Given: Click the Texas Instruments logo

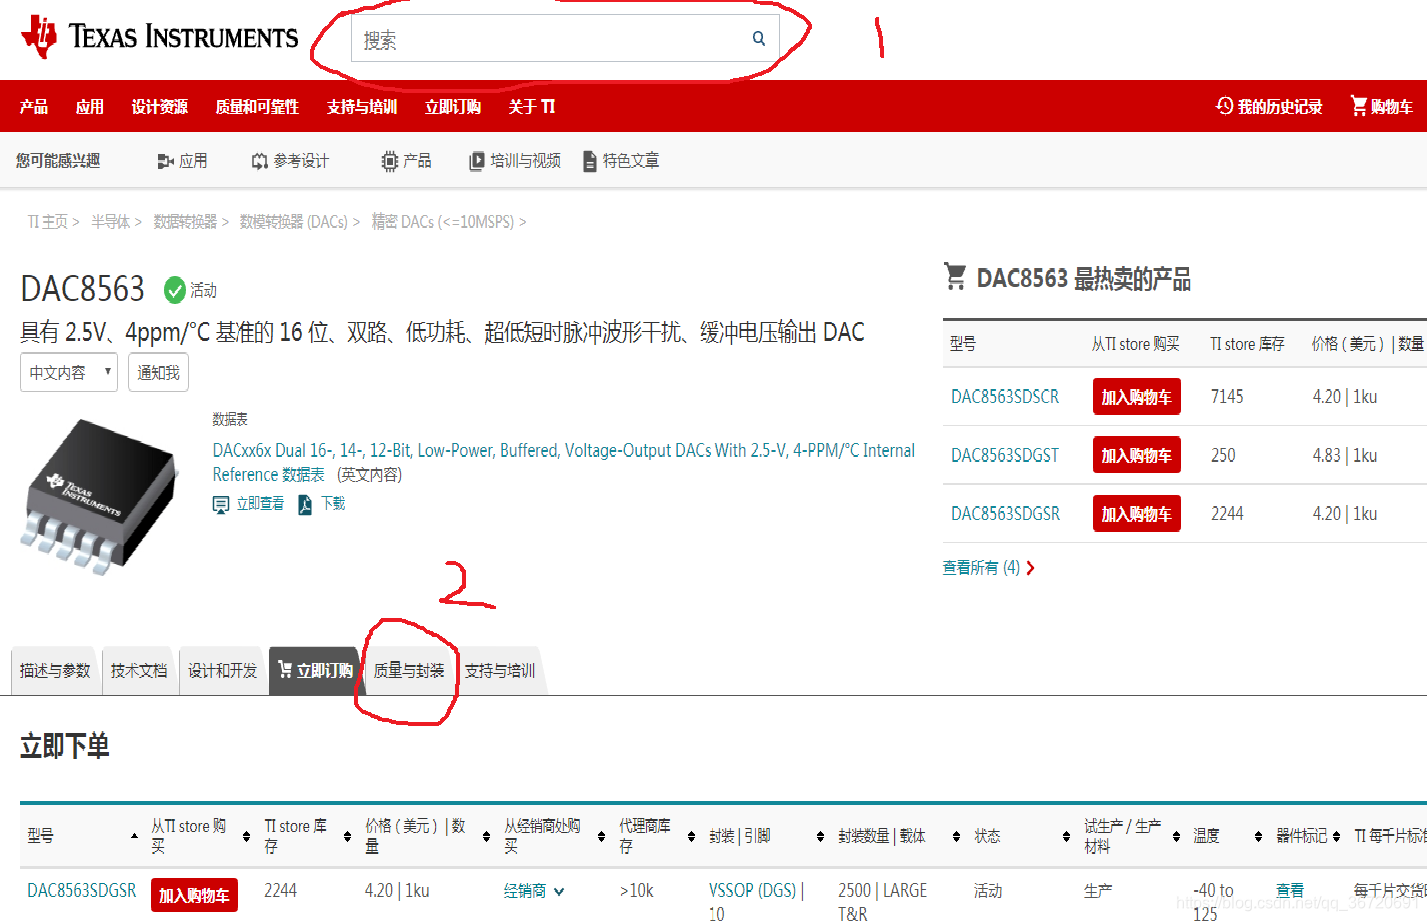Looking at the screenshot, I should [160, 38].
